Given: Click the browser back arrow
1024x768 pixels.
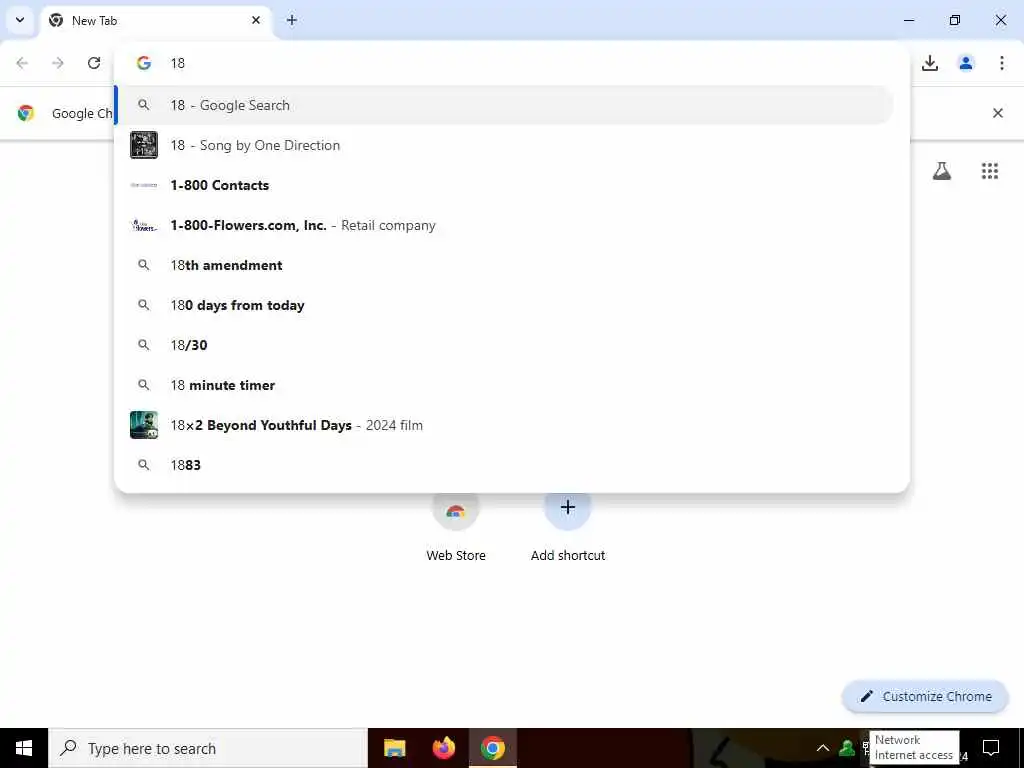Looking at the screenshot, I should click(22, 63).
